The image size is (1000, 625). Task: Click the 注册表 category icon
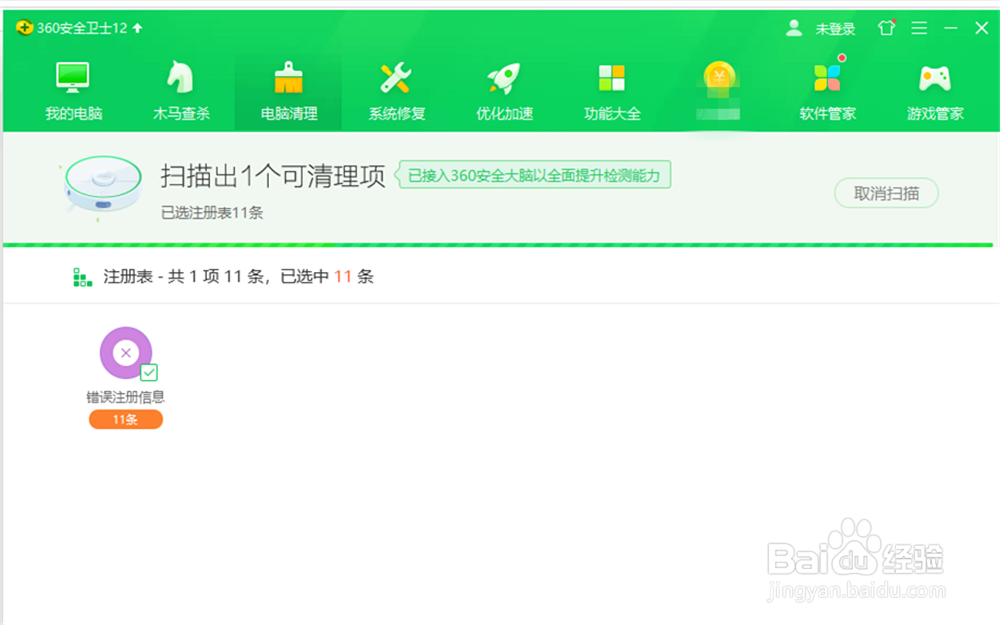tap(82, 277)
